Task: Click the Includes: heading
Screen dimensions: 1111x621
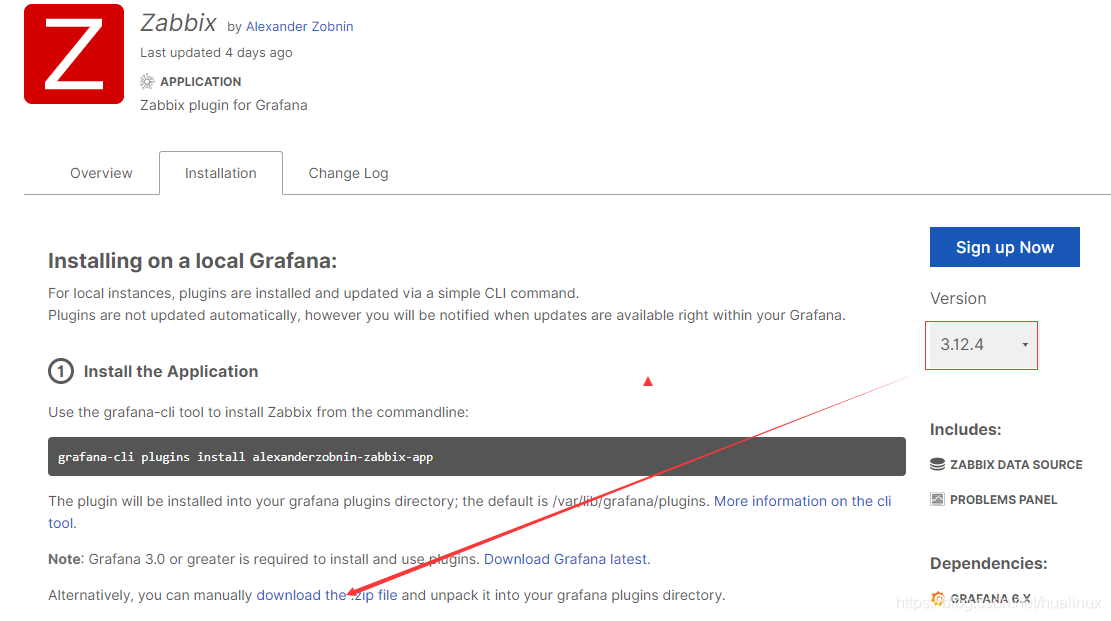Action: click(x=965, y=430)
